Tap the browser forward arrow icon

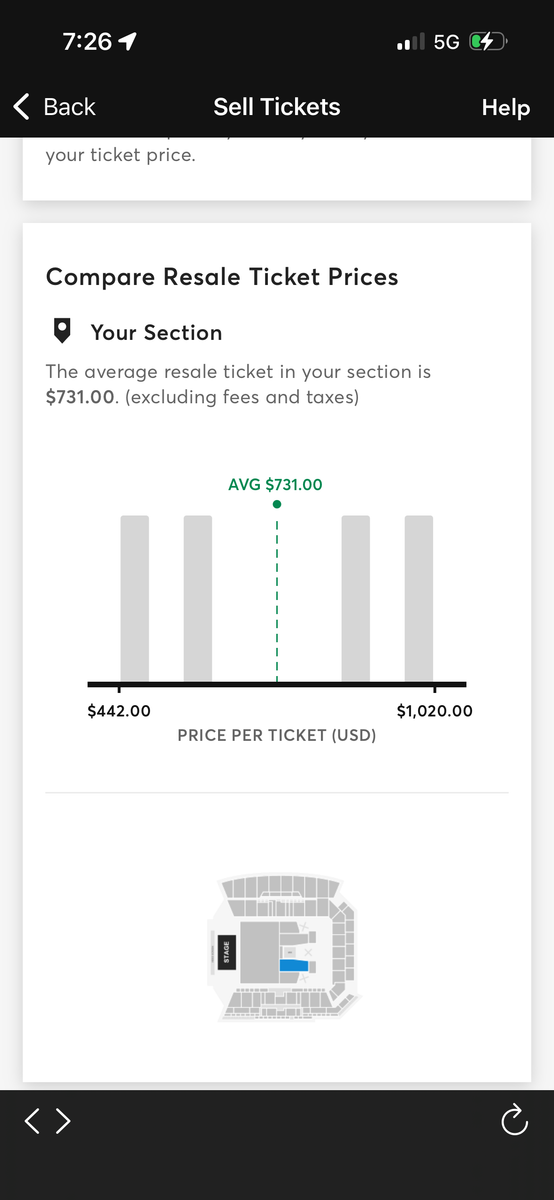63,1121
